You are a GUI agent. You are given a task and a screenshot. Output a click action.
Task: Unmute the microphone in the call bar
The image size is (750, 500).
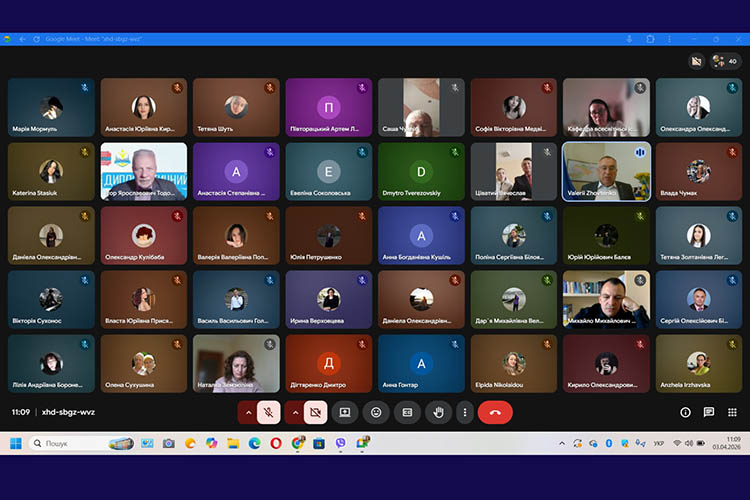(268, 411)
